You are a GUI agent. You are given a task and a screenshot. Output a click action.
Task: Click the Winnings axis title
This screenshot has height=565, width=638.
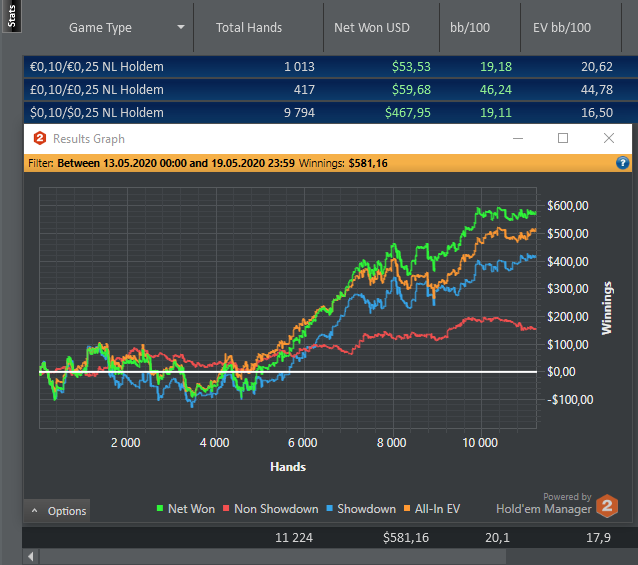pos(607,308)
